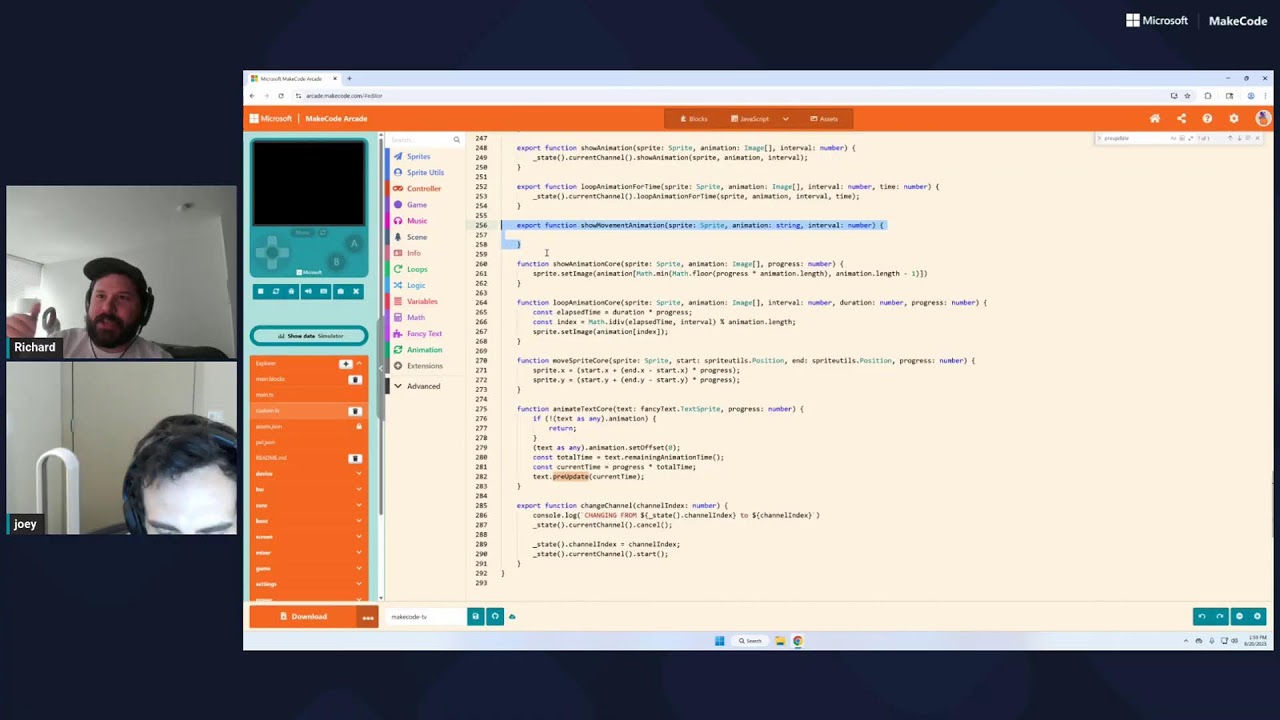Image resolution: width=1280 pixels, height=720 pixels.
Task: Focus the toolbox search field
Action: (x=425, y=139)
